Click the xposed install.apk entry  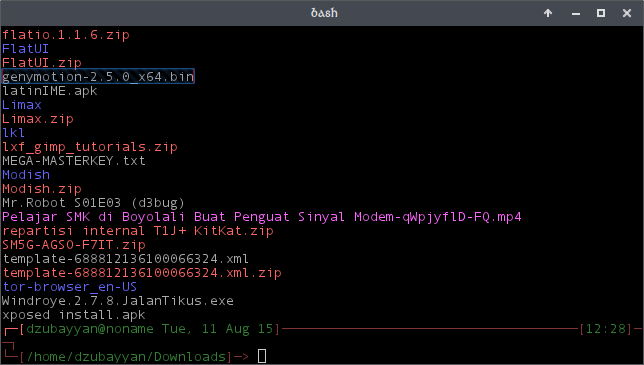coord(74,315)
